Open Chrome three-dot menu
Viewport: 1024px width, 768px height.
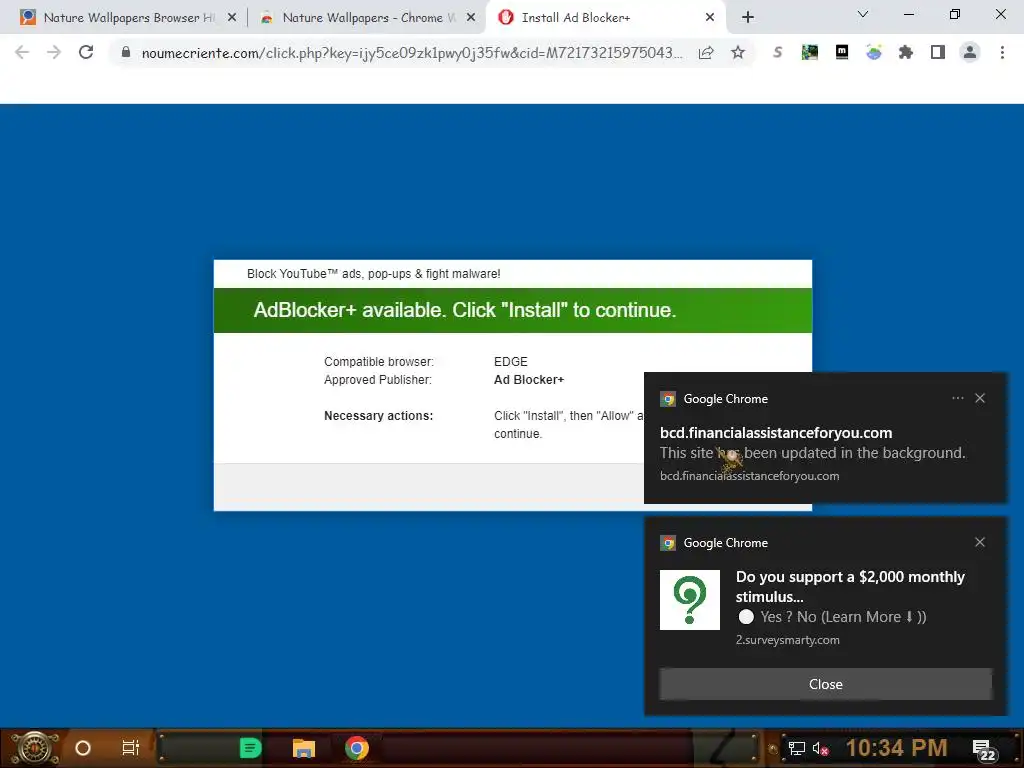click(x=1002, y=52)
